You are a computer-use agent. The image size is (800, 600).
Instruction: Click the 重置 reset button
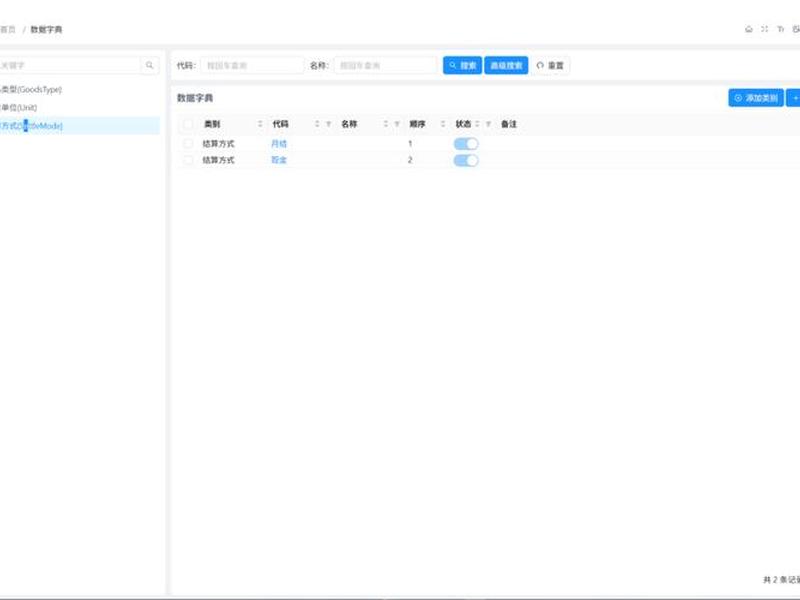pyautogui.click(x=550, y=65)
